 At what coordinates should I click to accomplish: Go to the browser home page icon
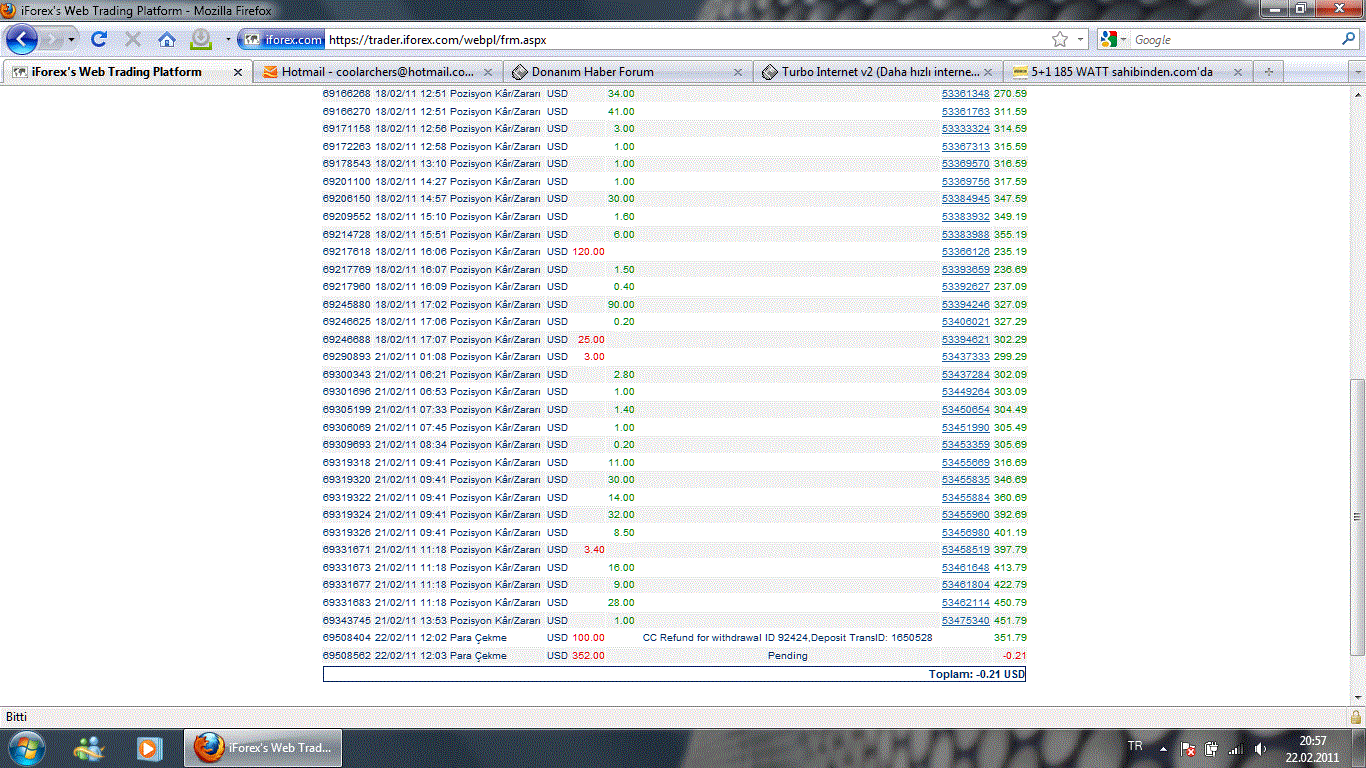[x=167, y=40]
